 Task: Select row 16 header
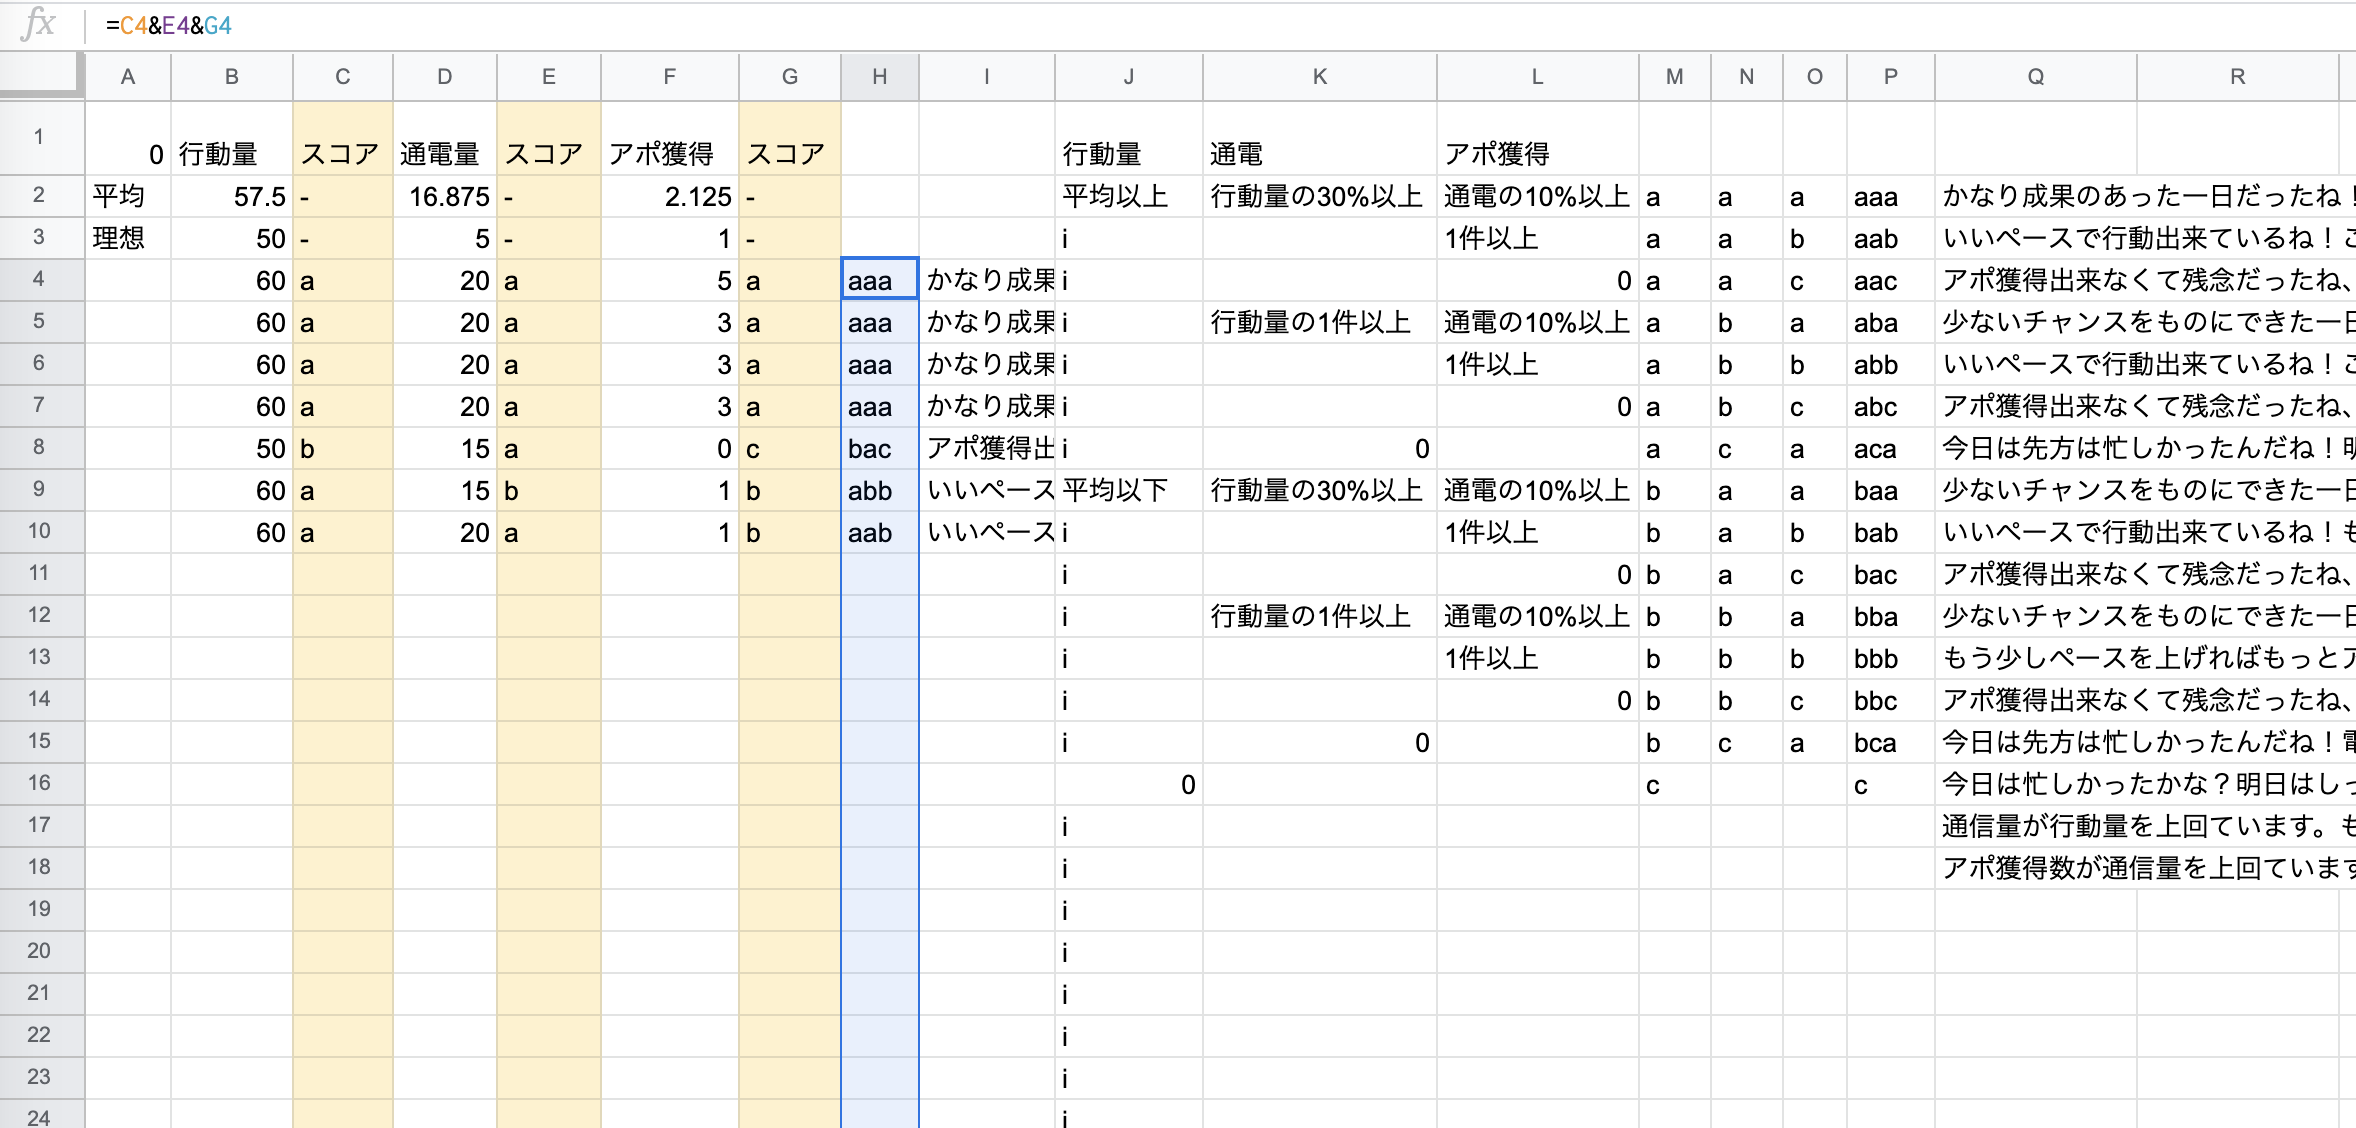(39, 784)
